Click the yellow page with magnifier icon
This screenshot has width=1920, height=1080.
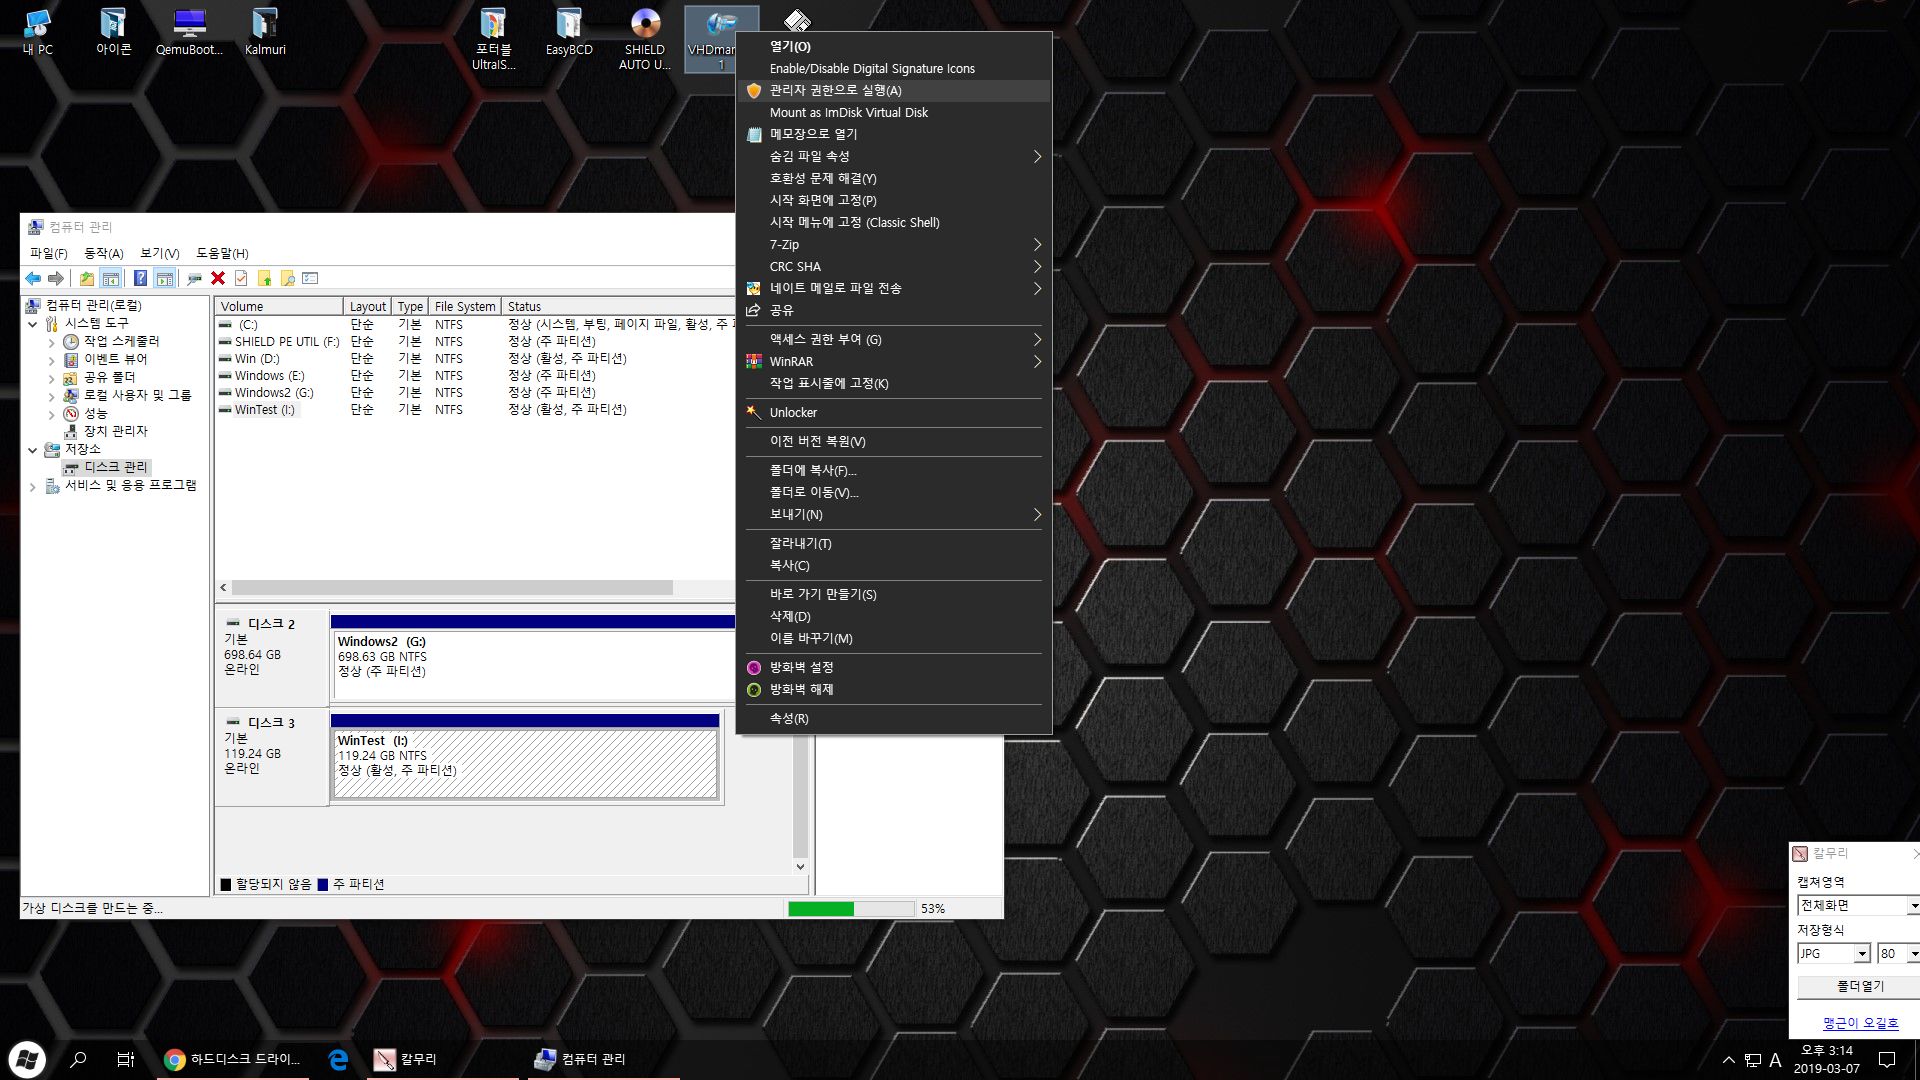pos(287,278)
